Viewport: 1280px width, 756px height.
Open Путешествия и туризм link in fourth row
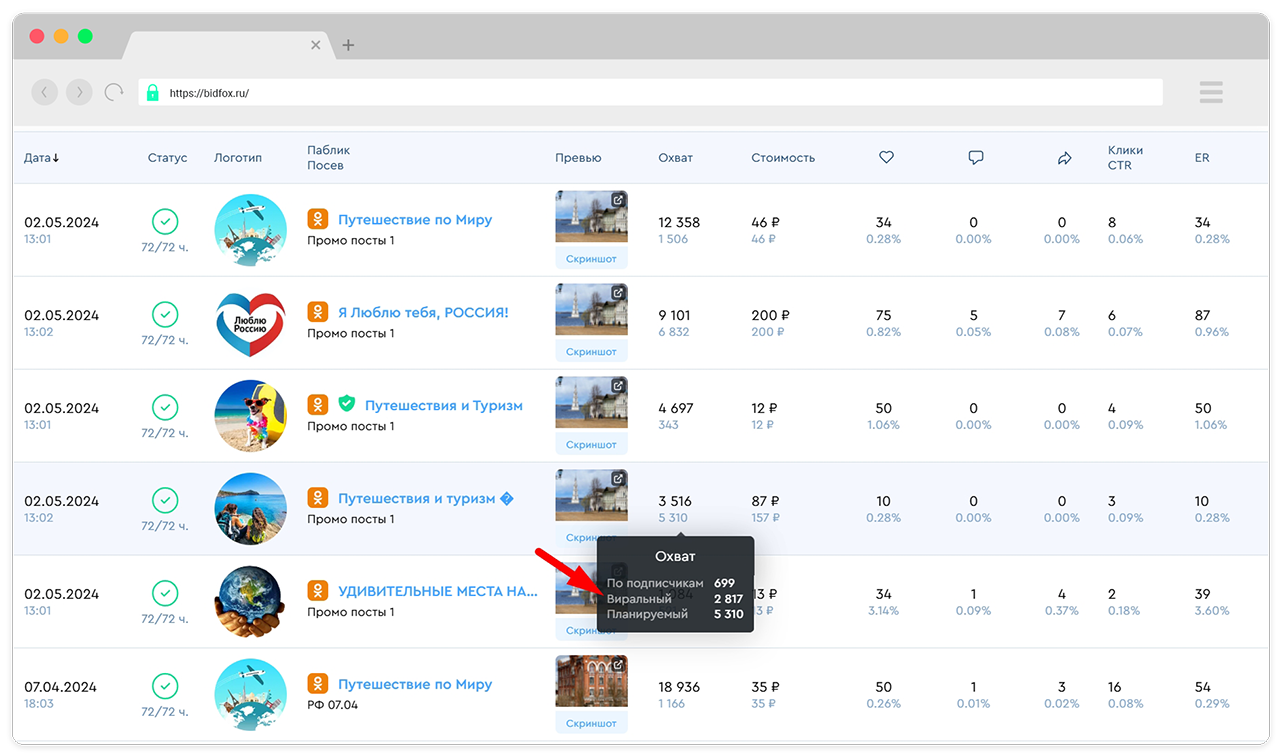[x=426, y=499]
